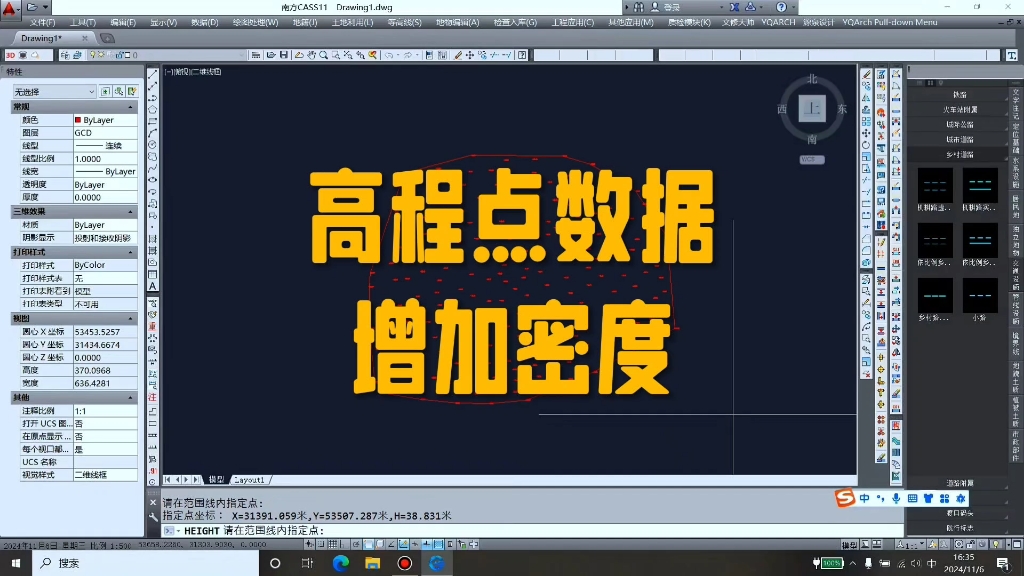Select the Pan (实时平移) tool on the top toolbar
The image size is (1024, 576).
pos(310,56)
